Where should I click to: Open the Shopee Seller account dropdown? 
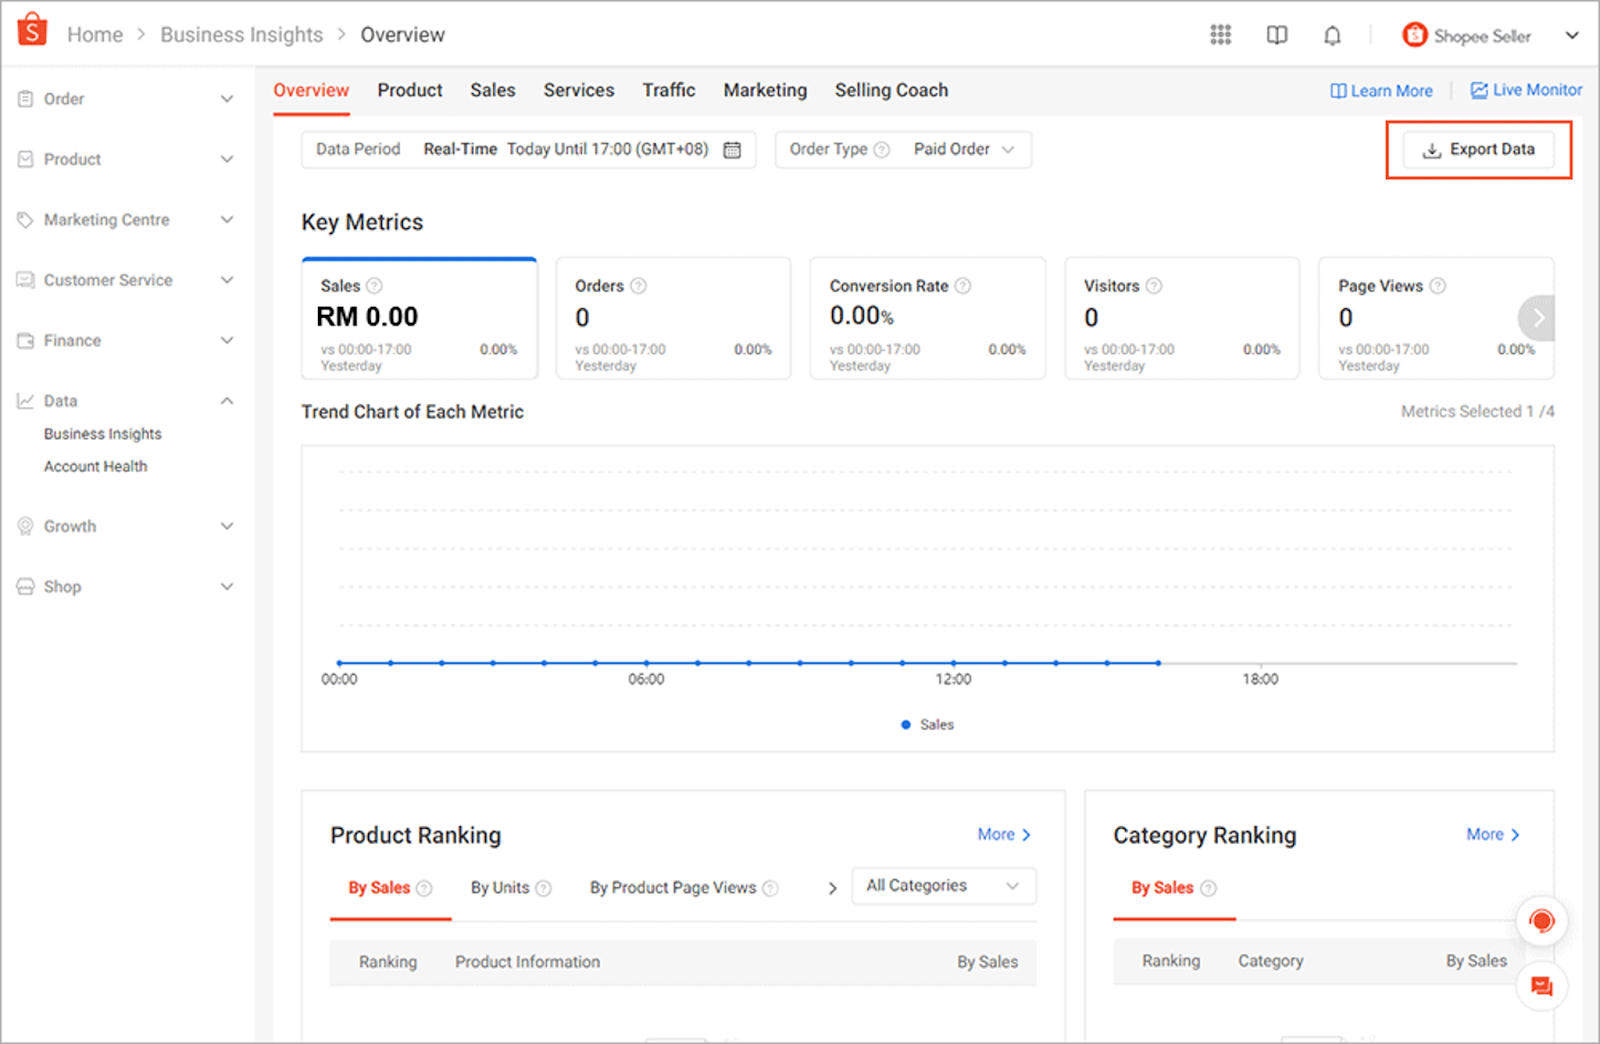click(x=1572, y=35)
